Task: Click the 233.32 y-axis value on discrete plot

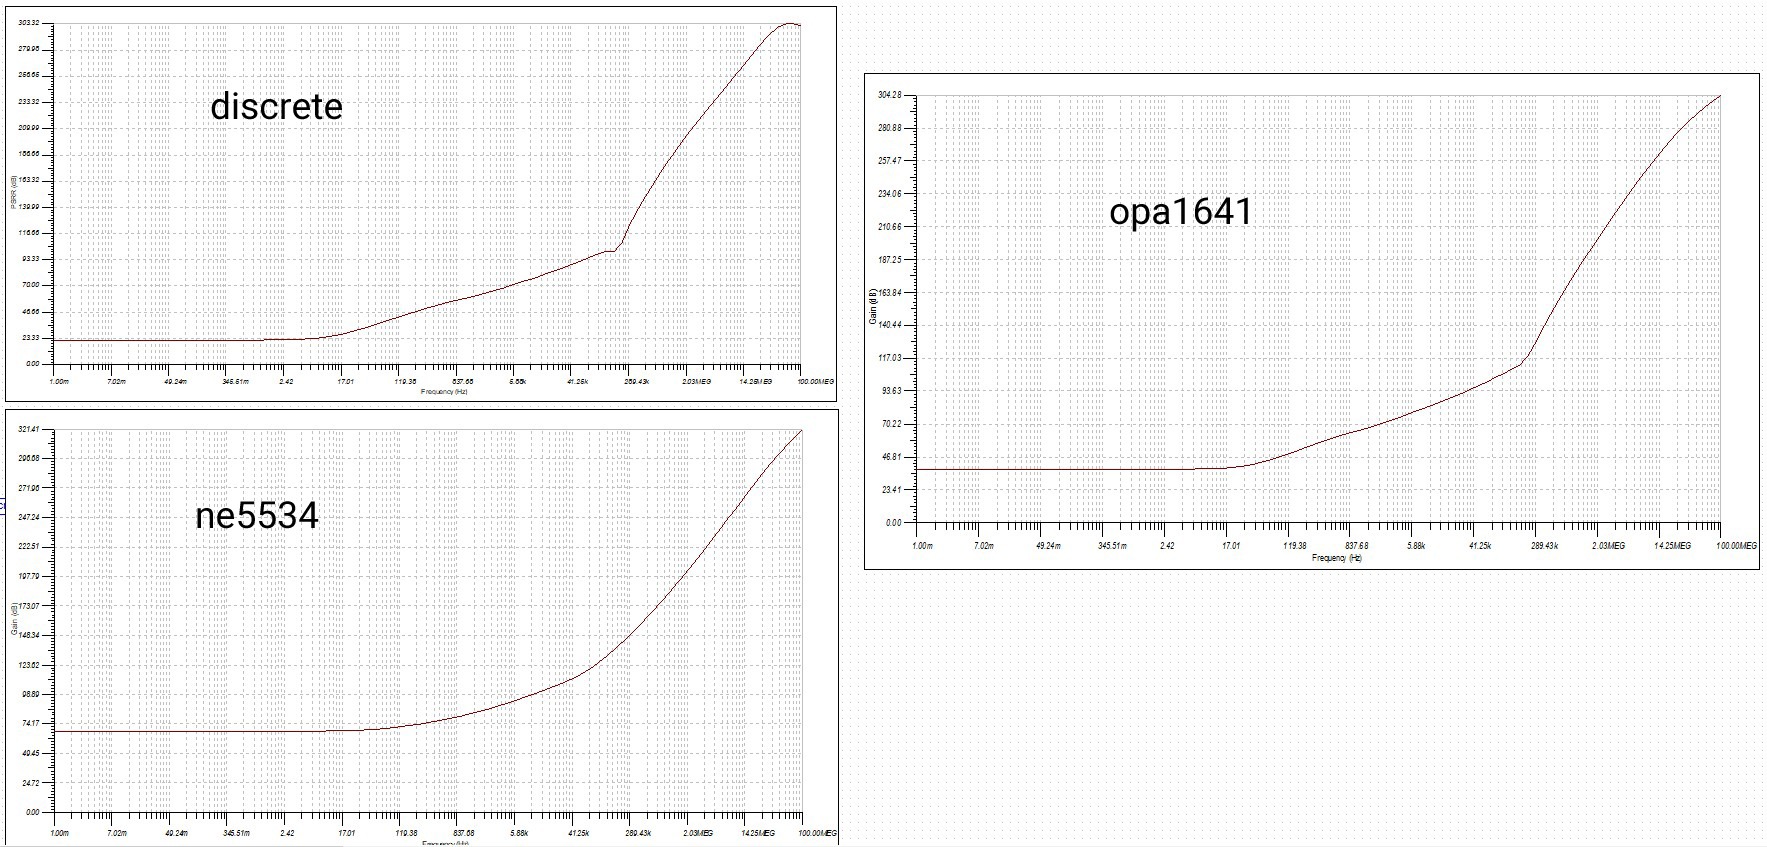Action: pos(29,101)
